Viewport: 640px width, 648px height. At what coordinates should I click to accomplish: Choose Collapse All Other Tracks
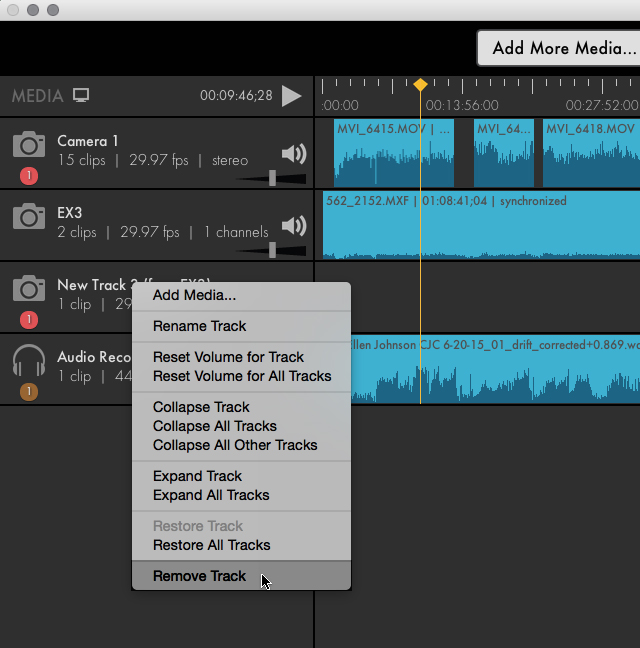(241, 445)
